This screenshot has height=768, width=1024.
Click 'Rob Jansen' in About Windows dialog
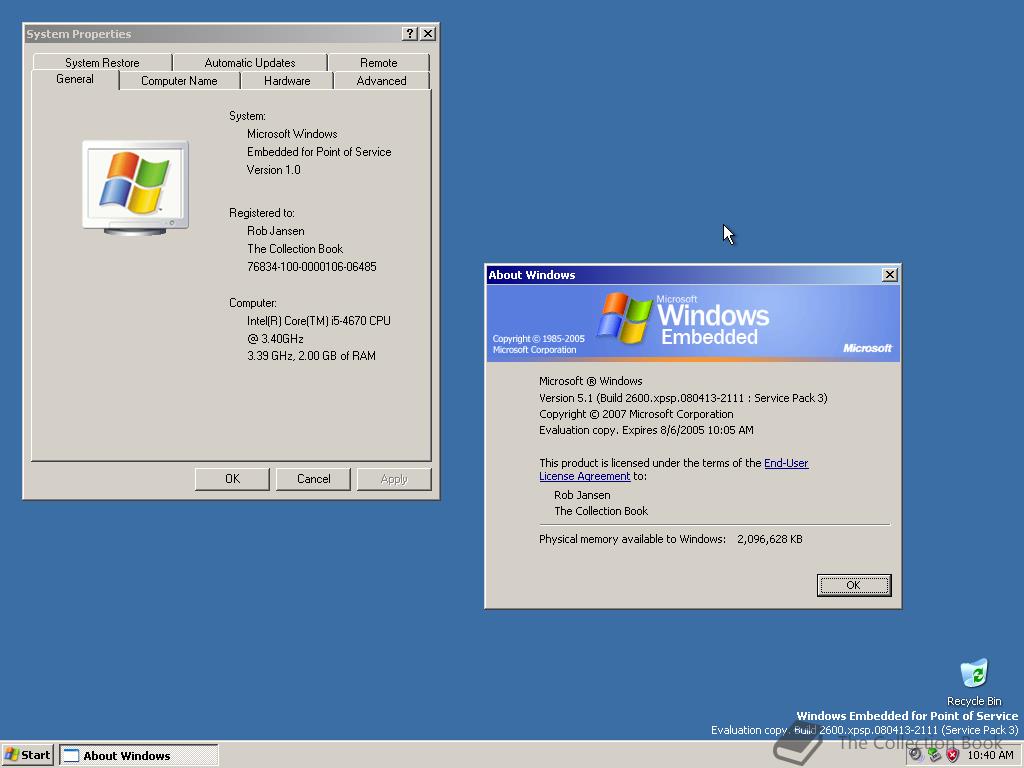[583, 495]
